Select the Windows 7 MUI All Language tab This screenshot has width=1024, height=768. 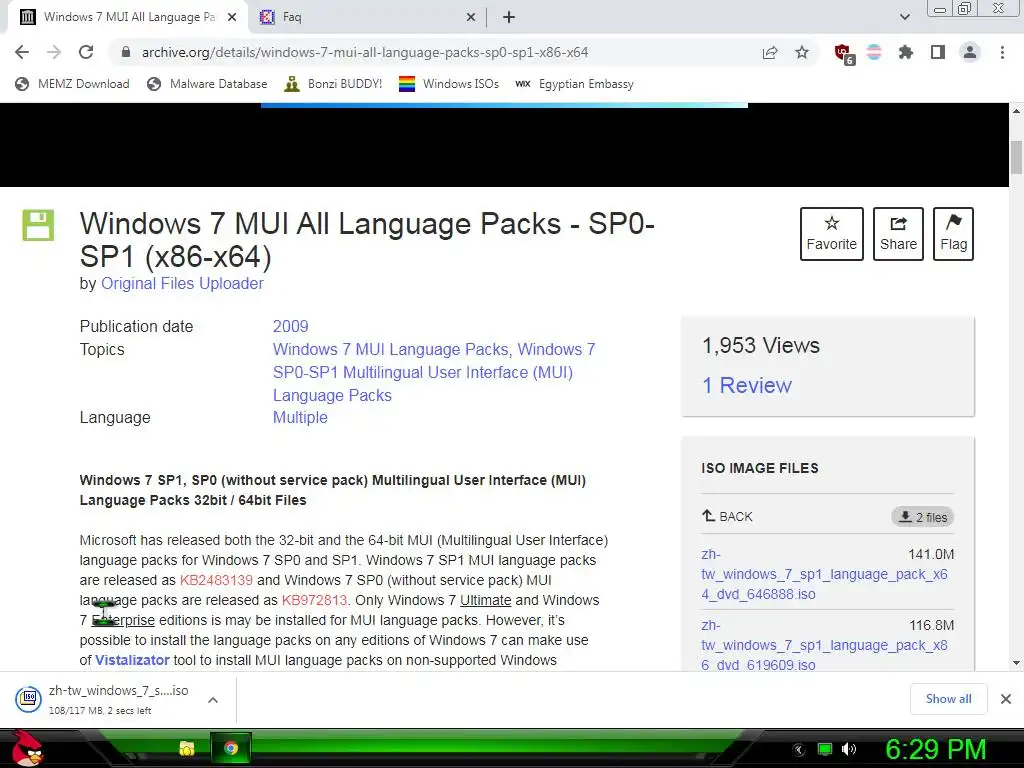tap(128, 17)
